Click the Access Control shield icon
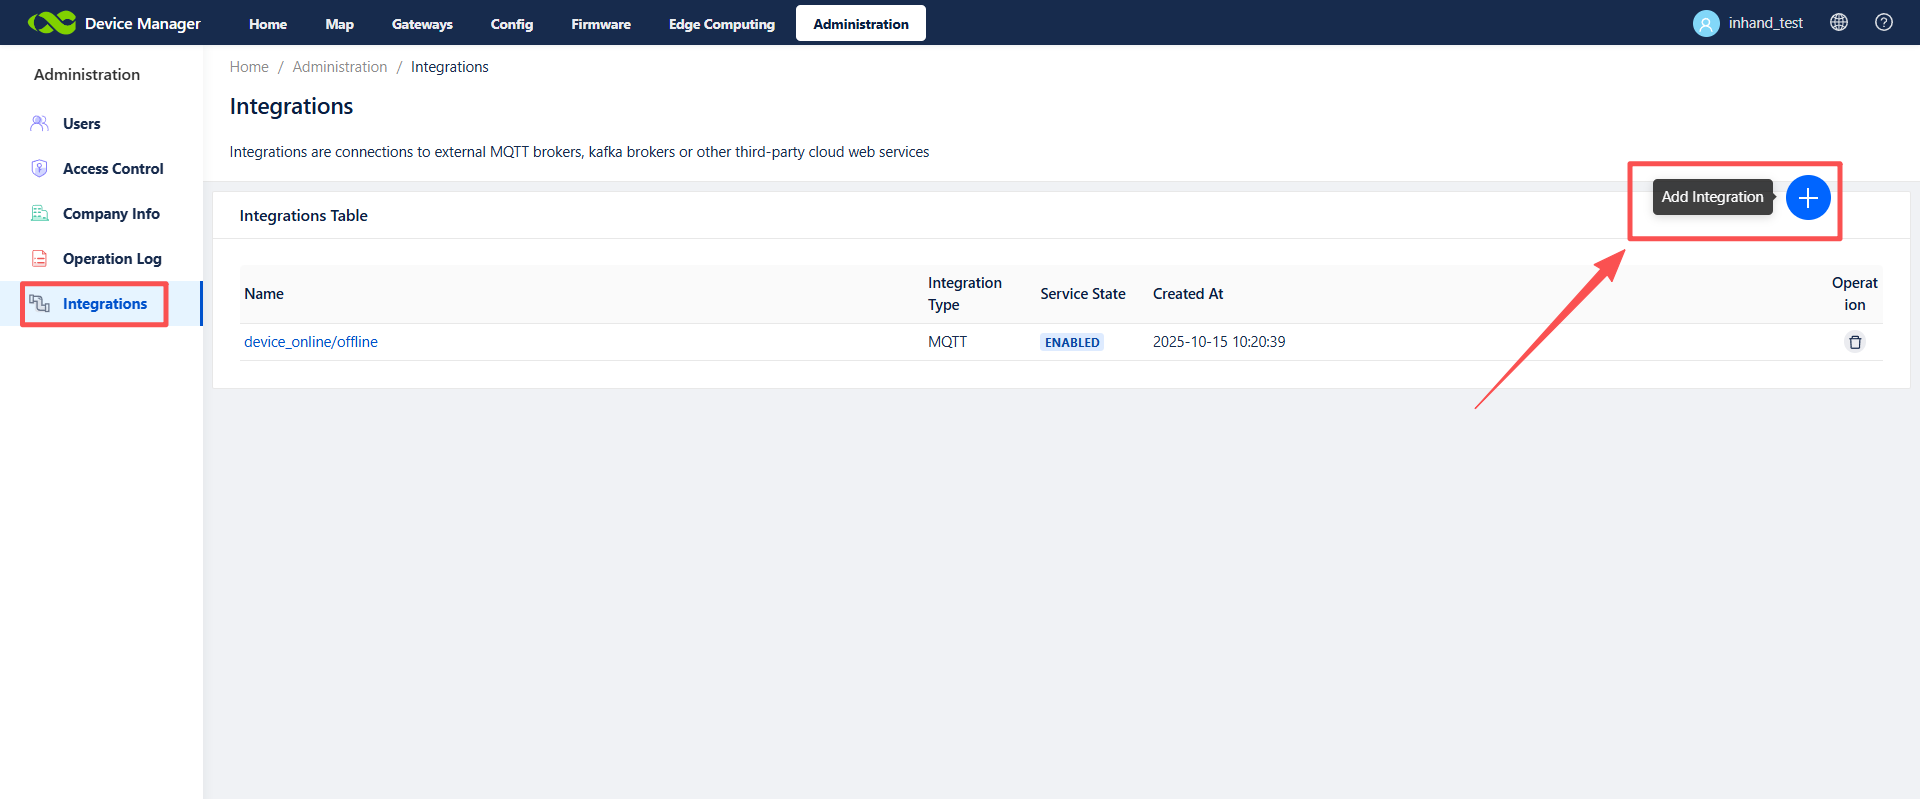The height and width of the screenshot is (799, 1920). point(40,169)
